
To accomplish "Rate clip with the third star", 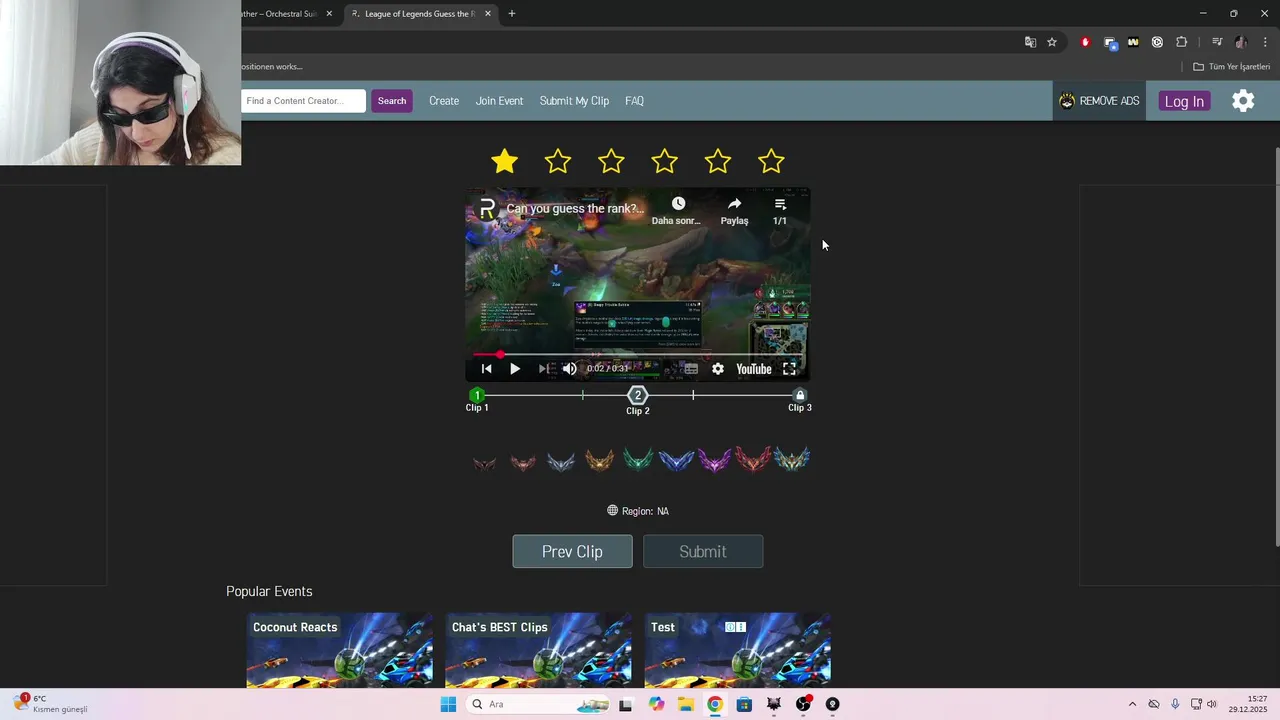I will (611, 161).
